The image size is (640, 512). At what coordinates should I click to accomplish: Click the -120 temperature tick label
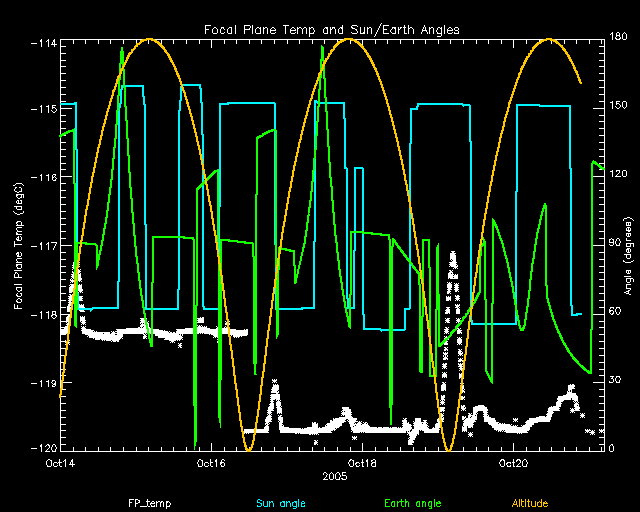click(x=44, y=448)
